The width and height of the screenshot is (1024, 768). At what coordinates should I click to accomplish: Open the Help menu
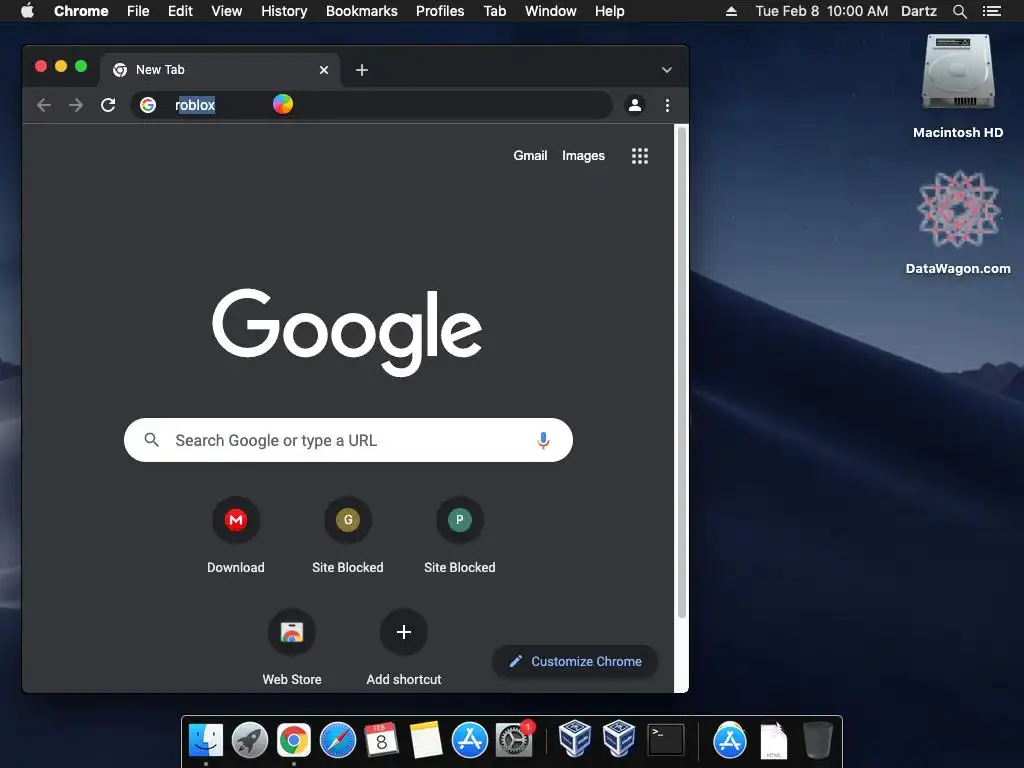[x=609, y=11]
